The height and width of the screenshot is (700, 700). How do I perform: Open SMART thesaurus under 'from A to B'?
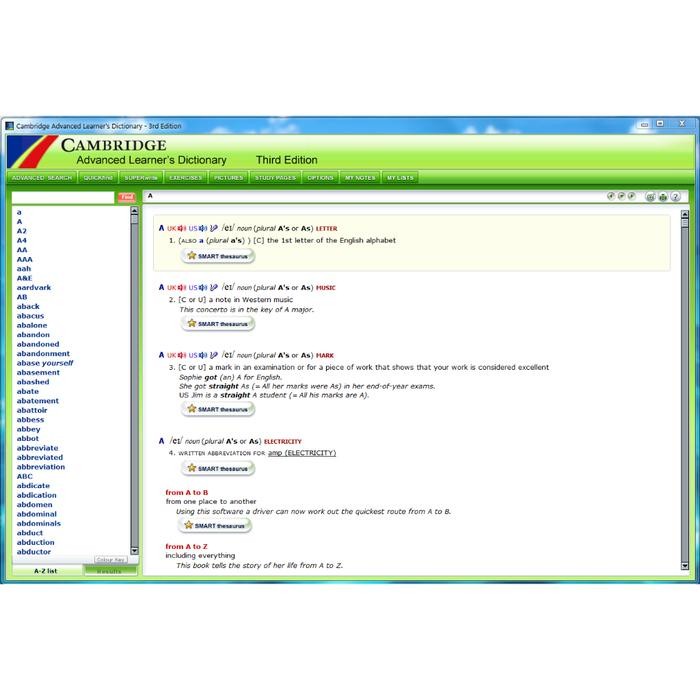215,525
